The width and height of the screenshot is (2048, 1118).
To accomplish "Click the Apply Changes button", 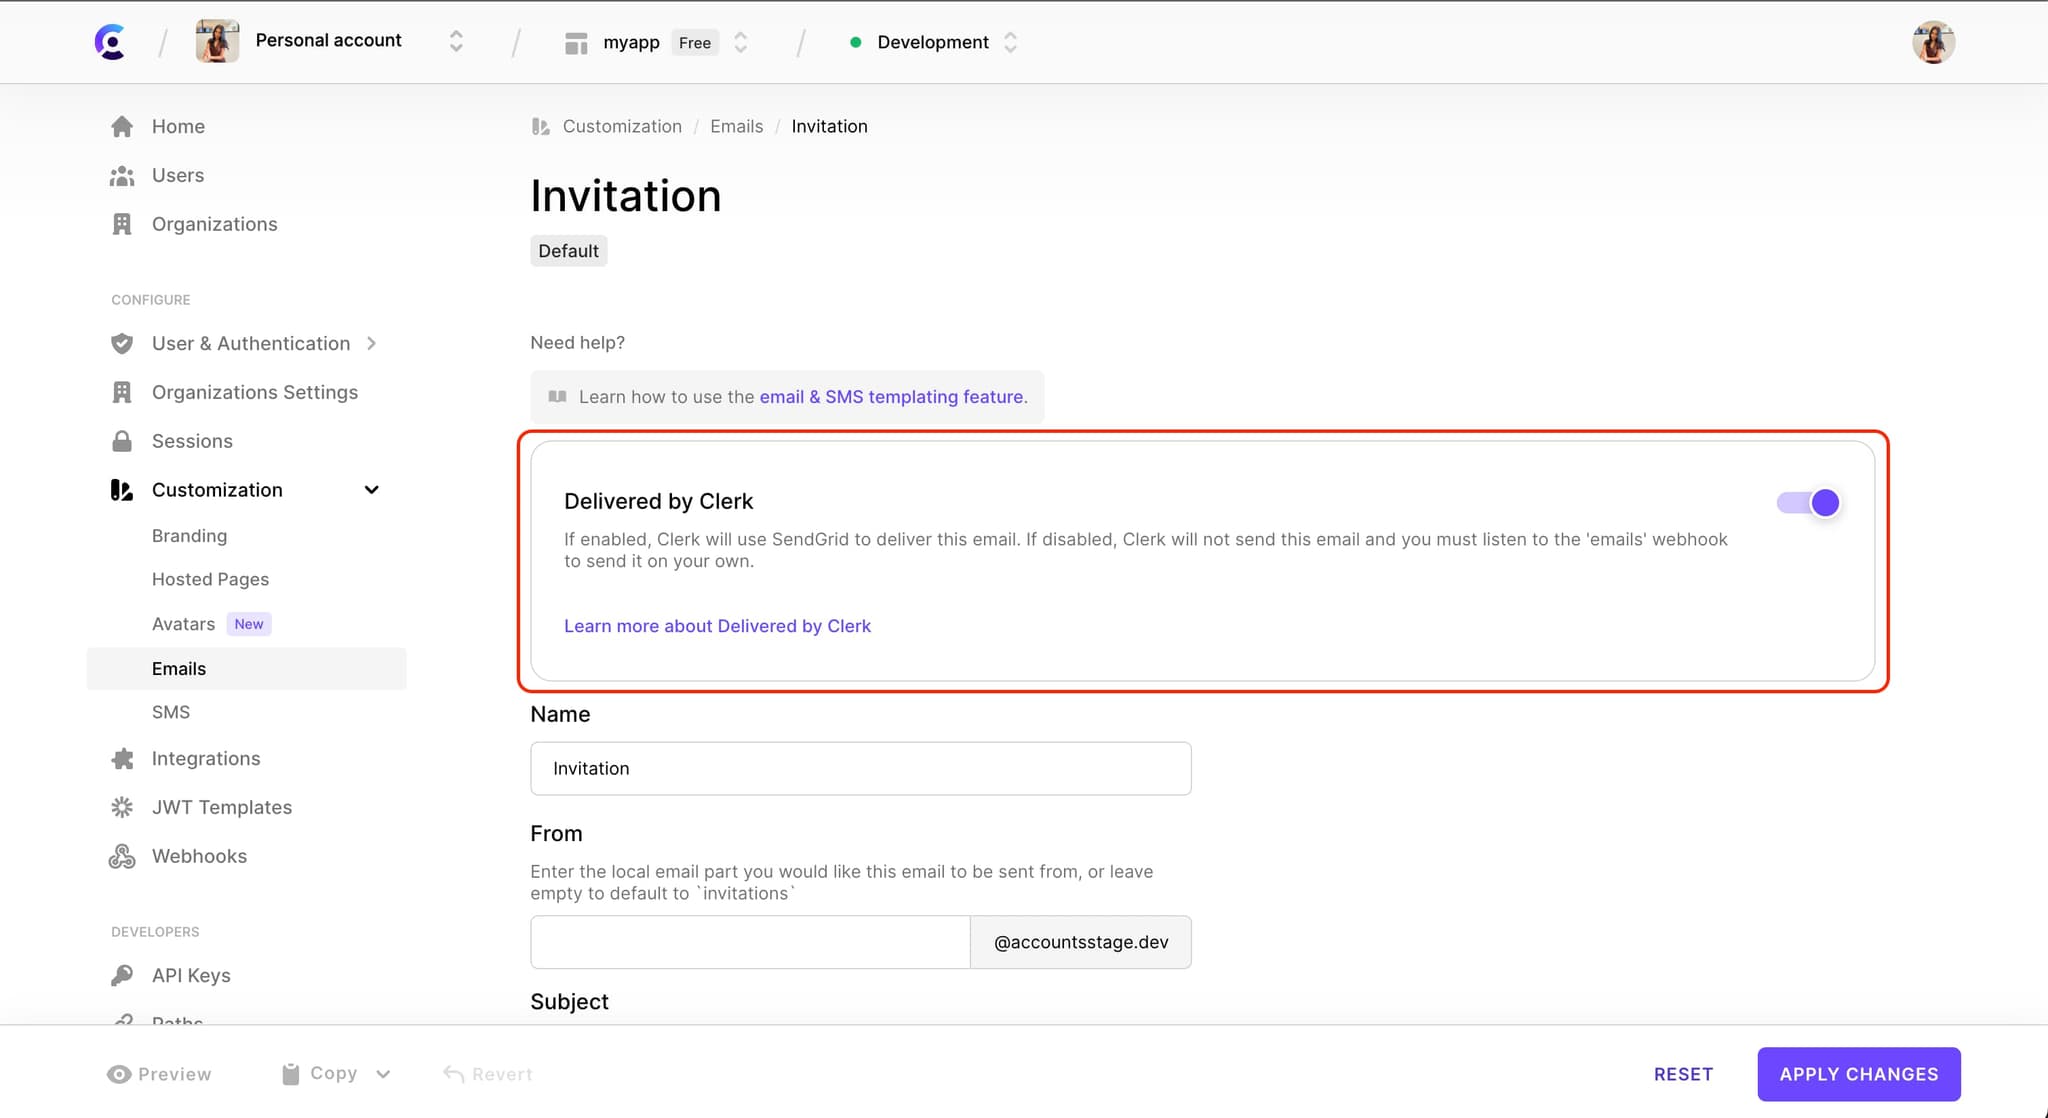I will (x=1858, y=1074).
